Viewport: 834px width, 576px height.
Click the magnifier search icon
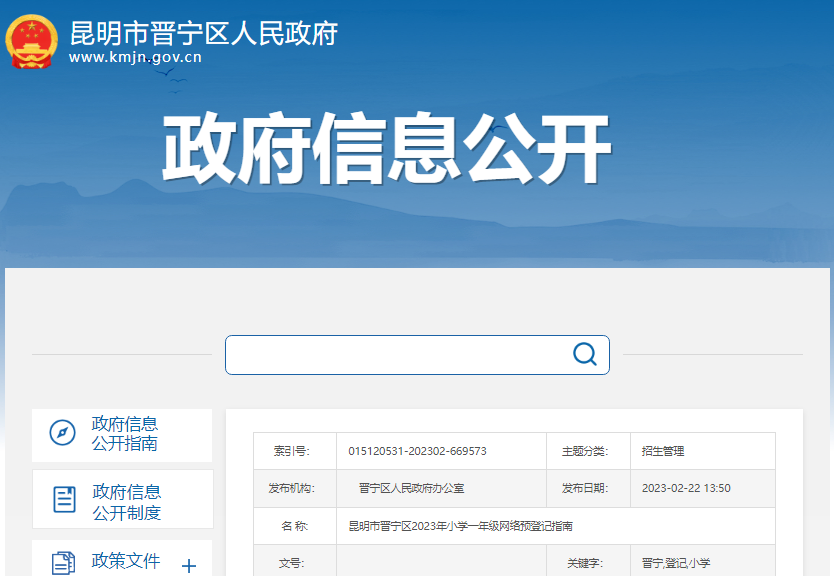pyautogui.click(x=585, y=354)
